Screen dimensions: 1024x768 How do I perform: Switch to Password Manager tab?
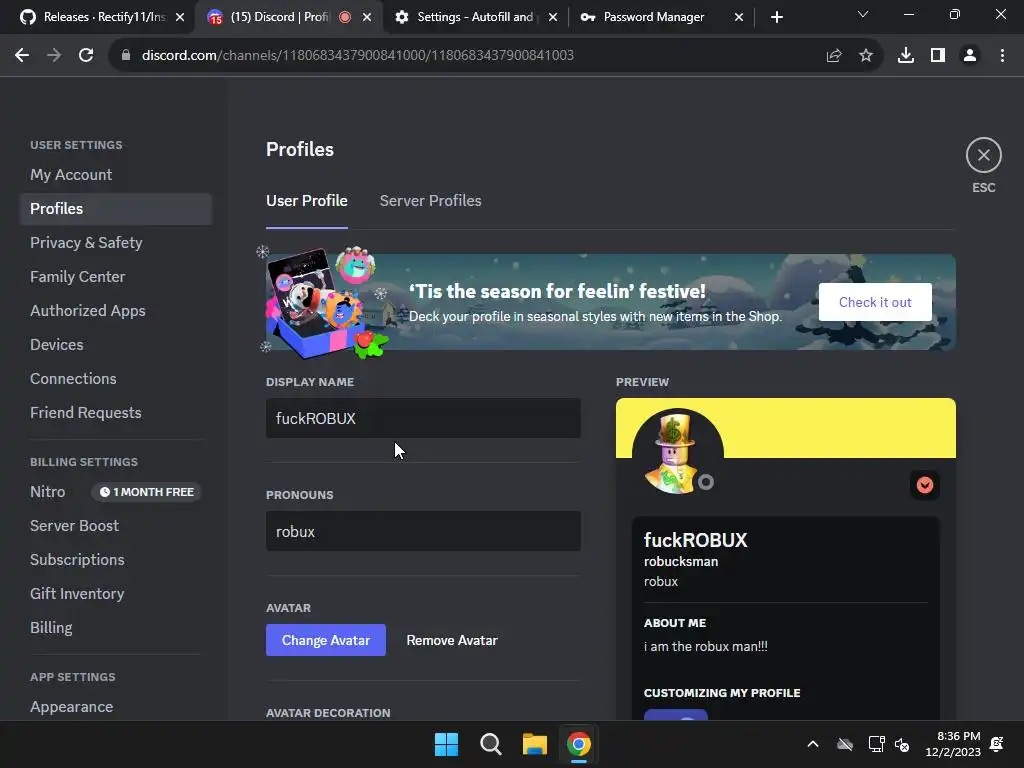point(654,17)
